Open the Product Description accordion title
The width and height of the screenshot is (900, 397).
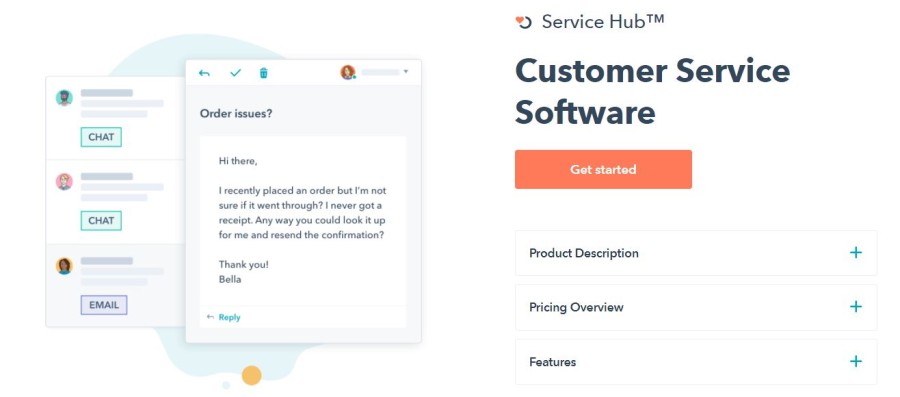584,253
